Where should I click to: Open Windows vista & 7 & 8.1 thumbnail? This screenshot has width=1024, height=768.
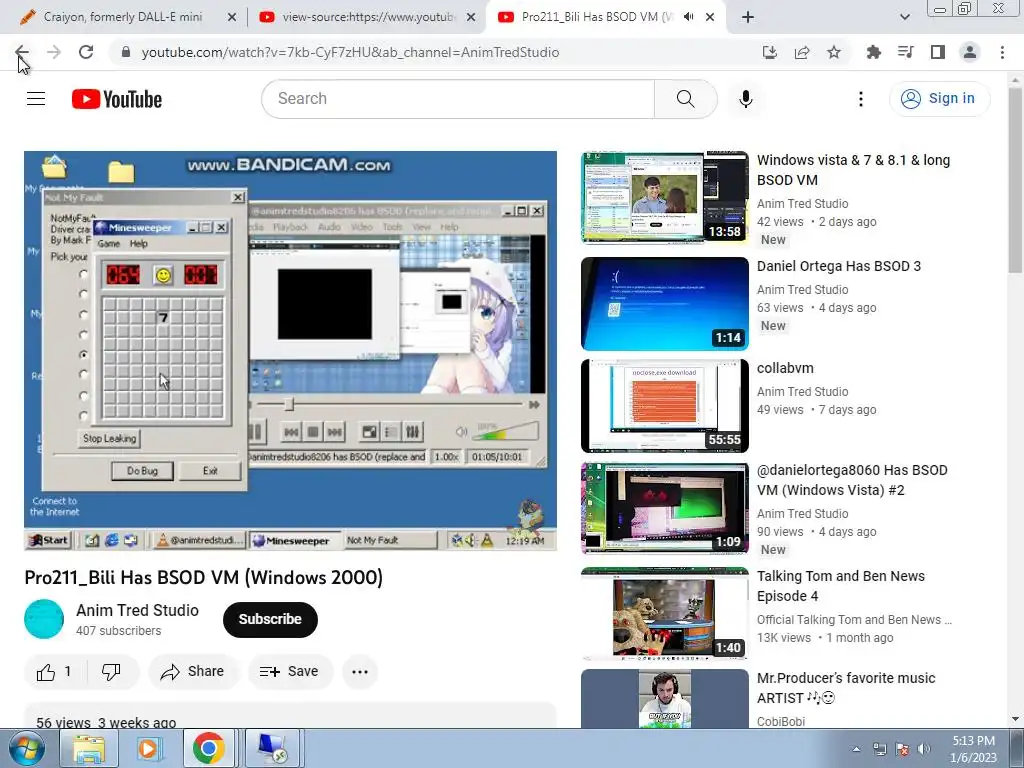point(665,198)
